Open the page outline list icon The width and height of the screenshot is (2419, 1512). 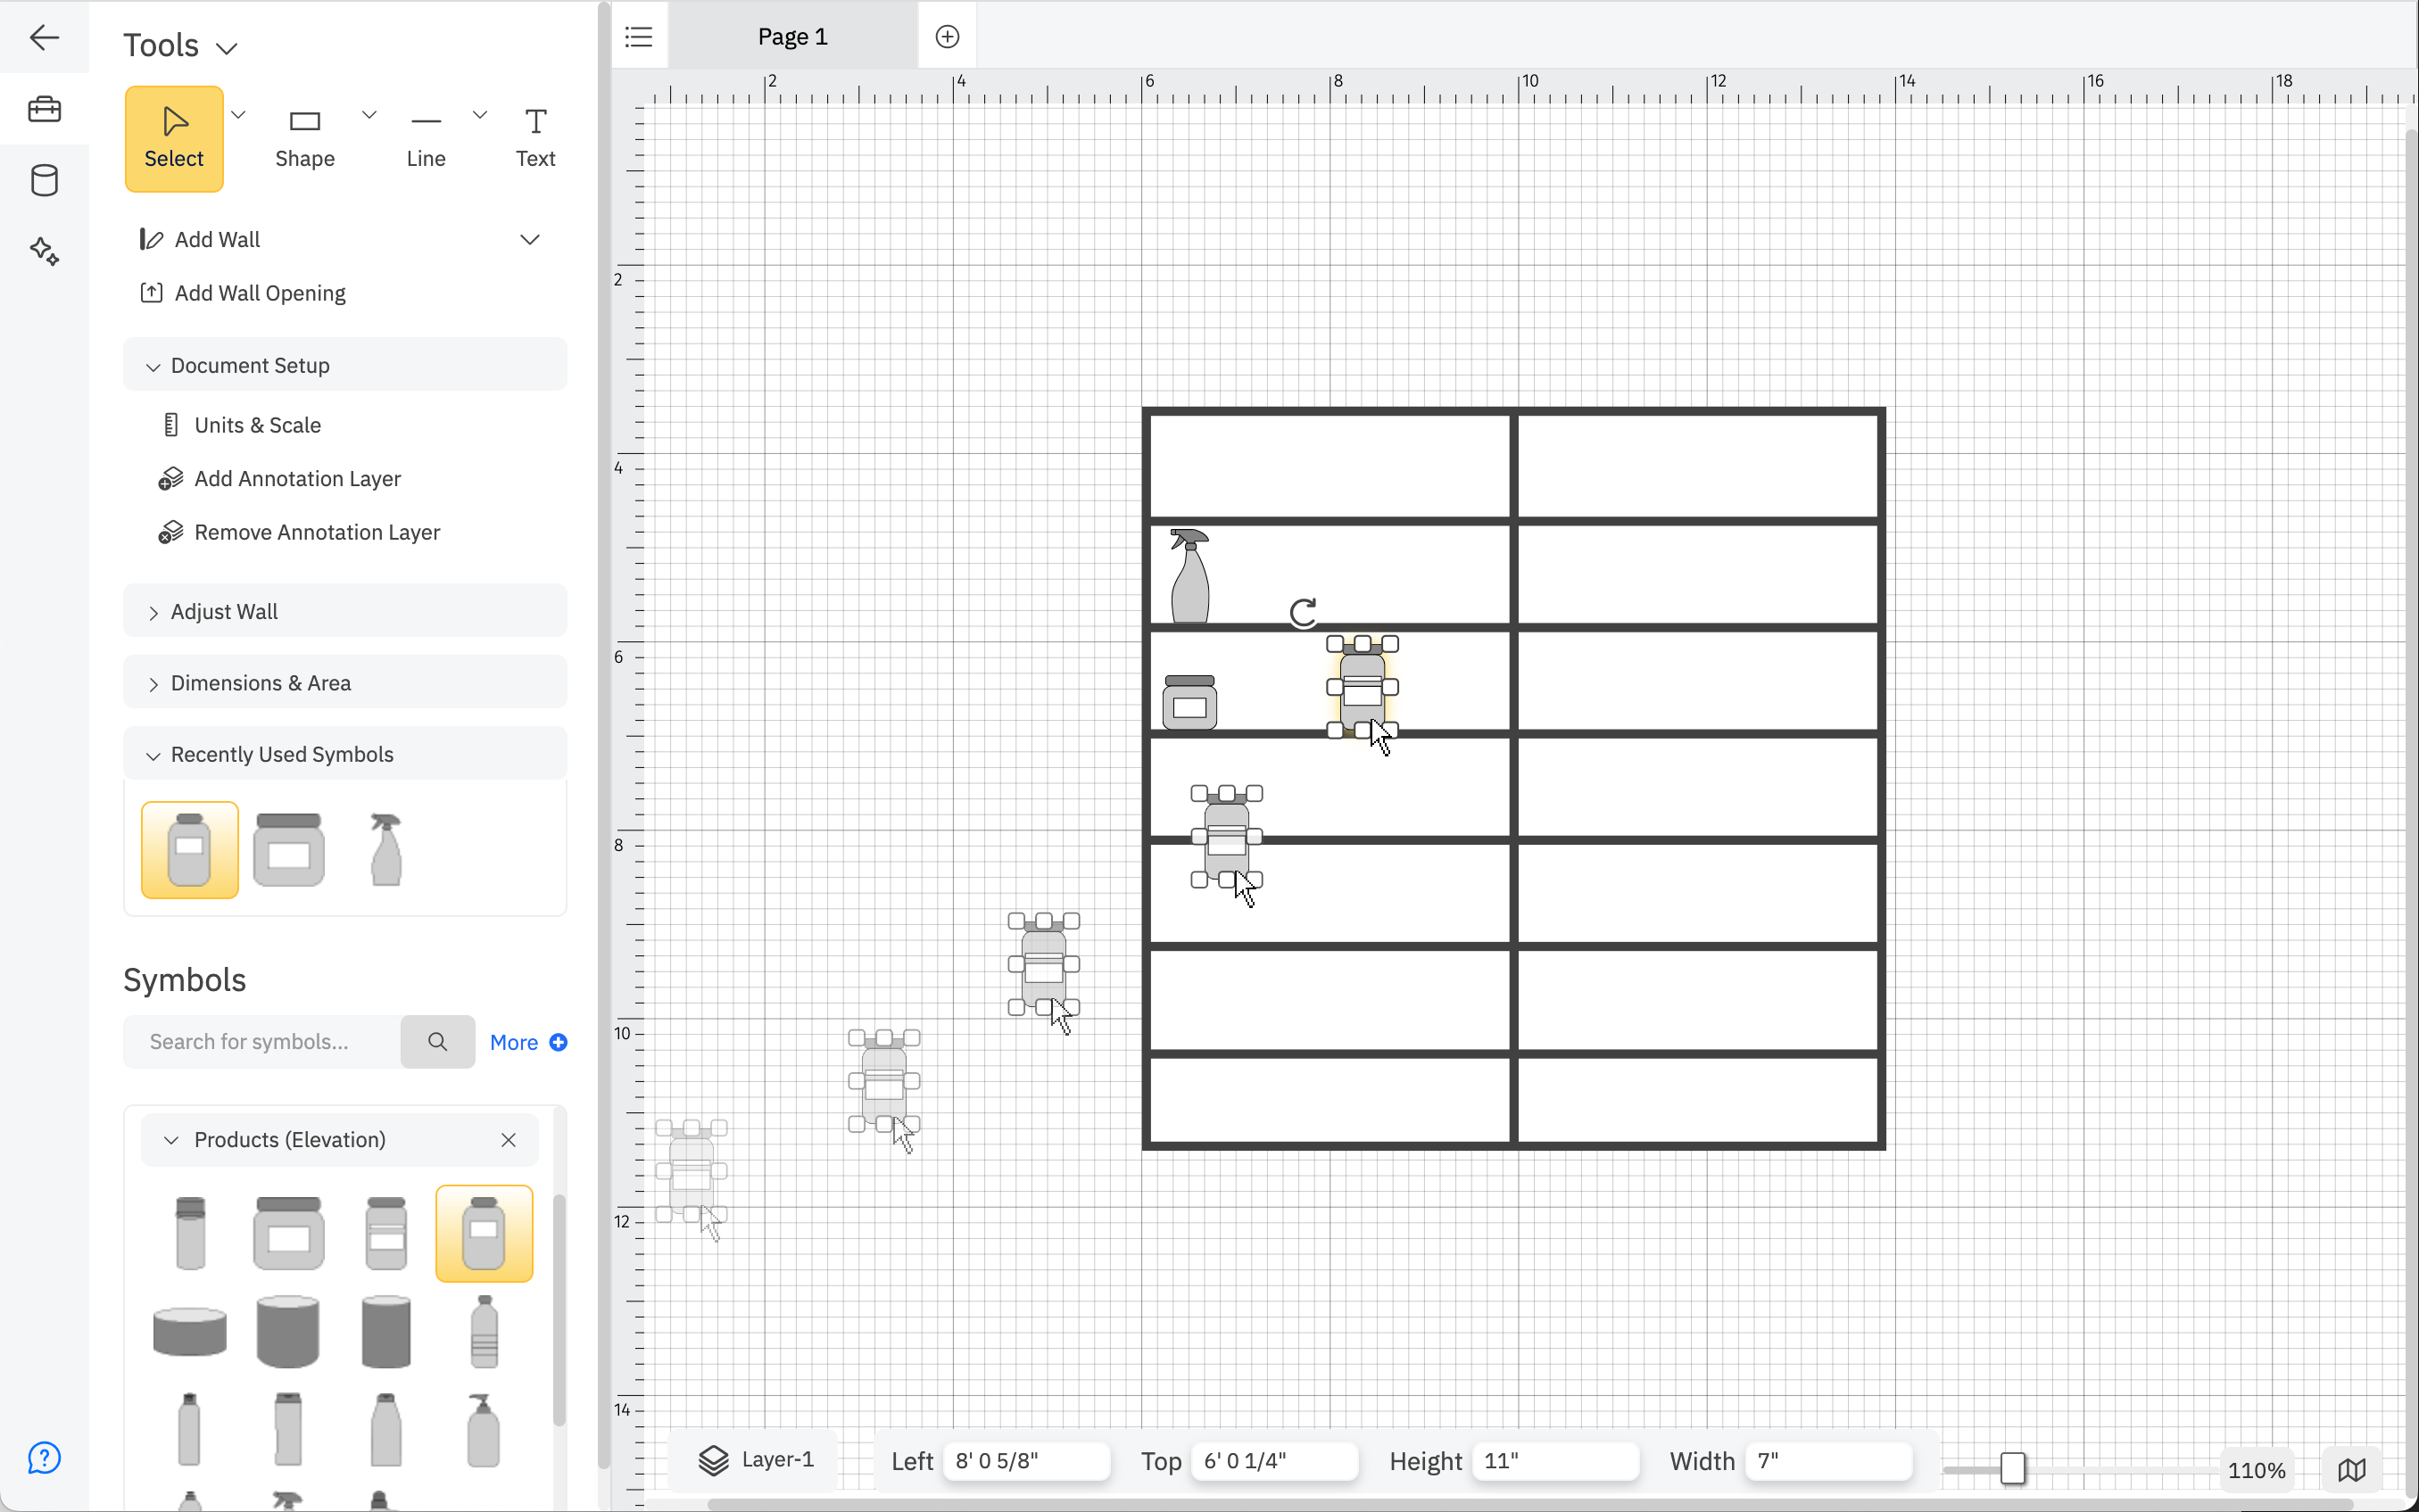(639, 36)
